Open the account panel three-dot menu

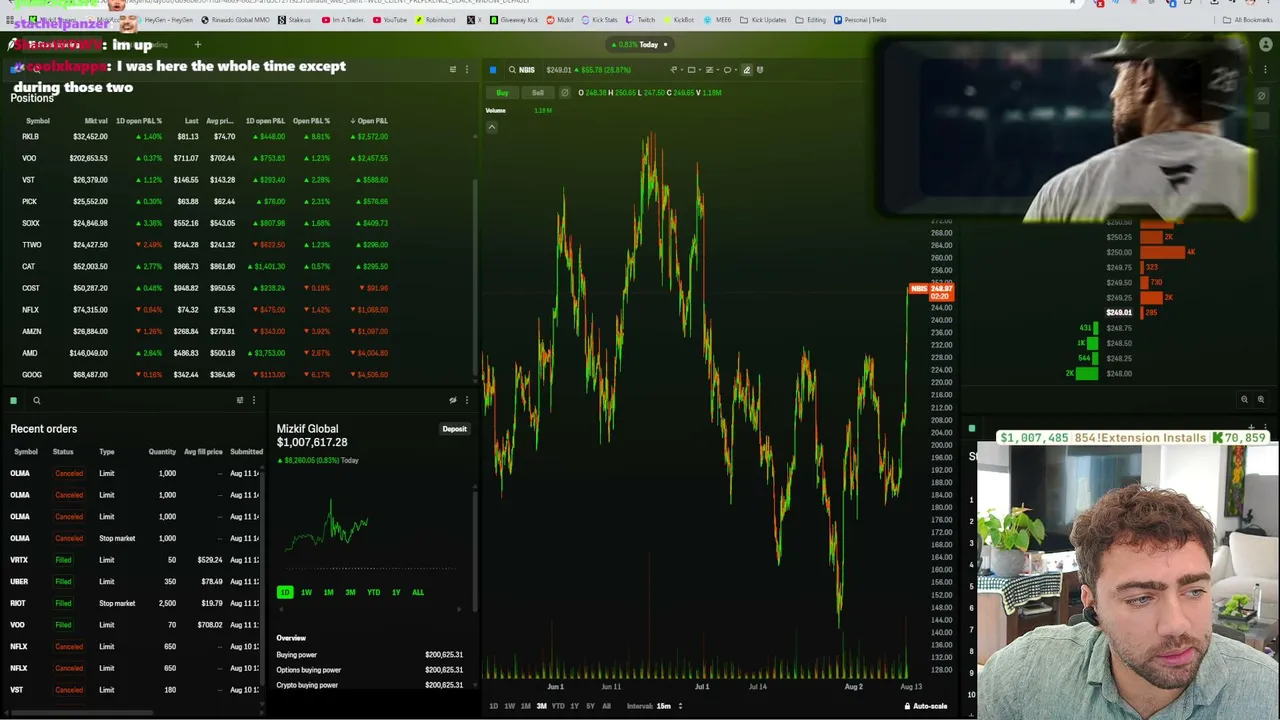(466, 401)
